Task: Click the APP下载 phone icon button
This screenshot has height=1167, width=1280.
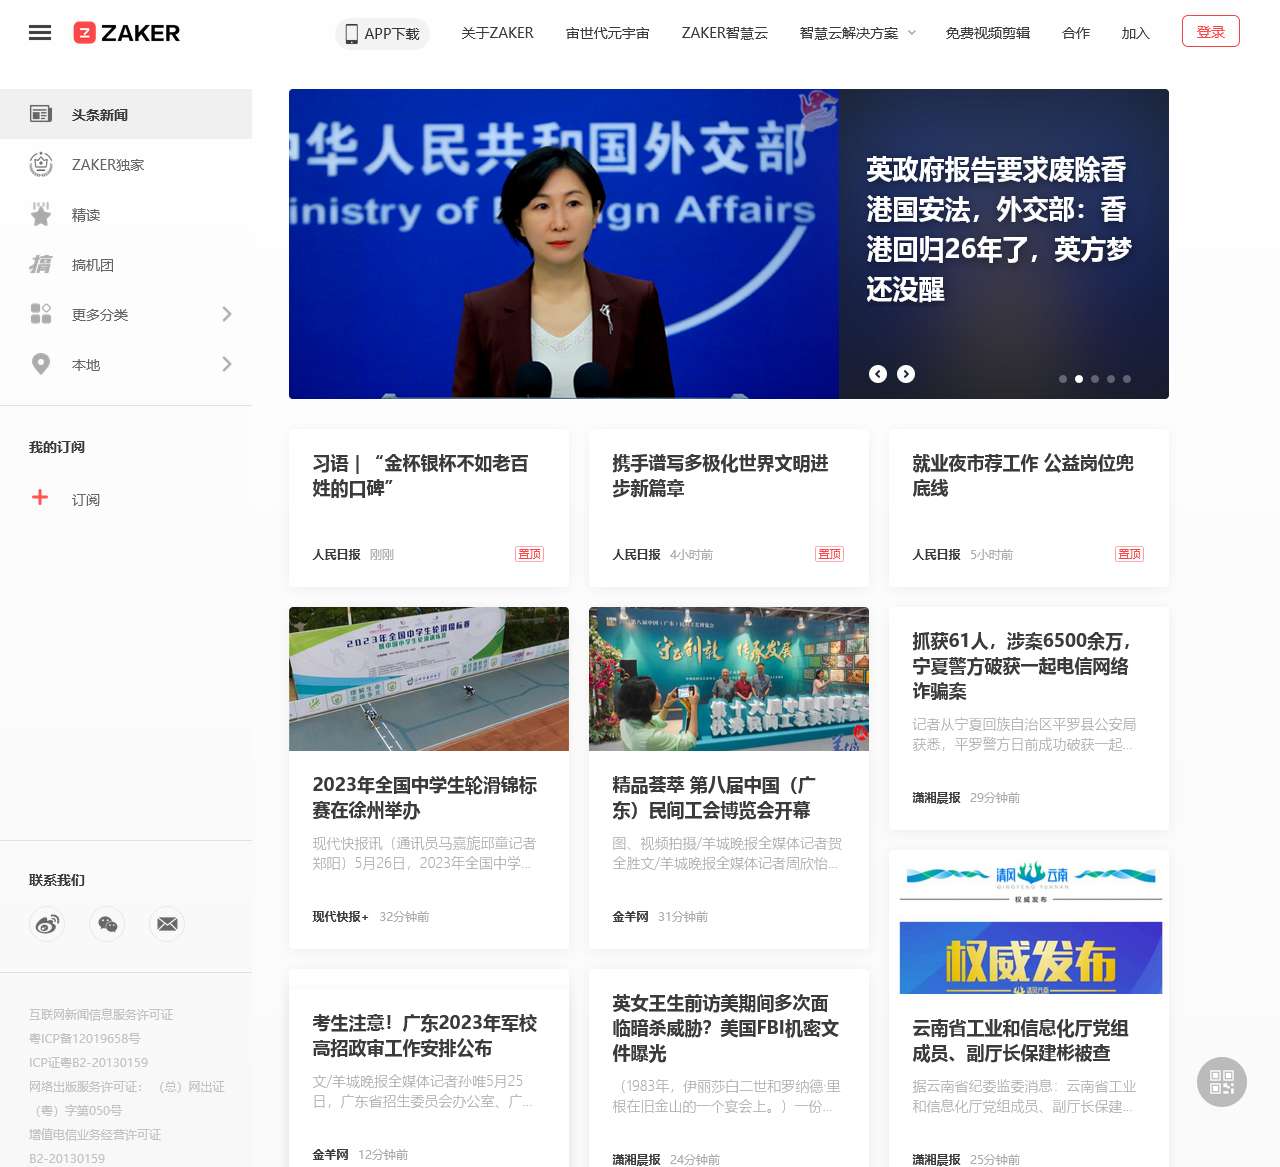Action: [x=382, y=33]
